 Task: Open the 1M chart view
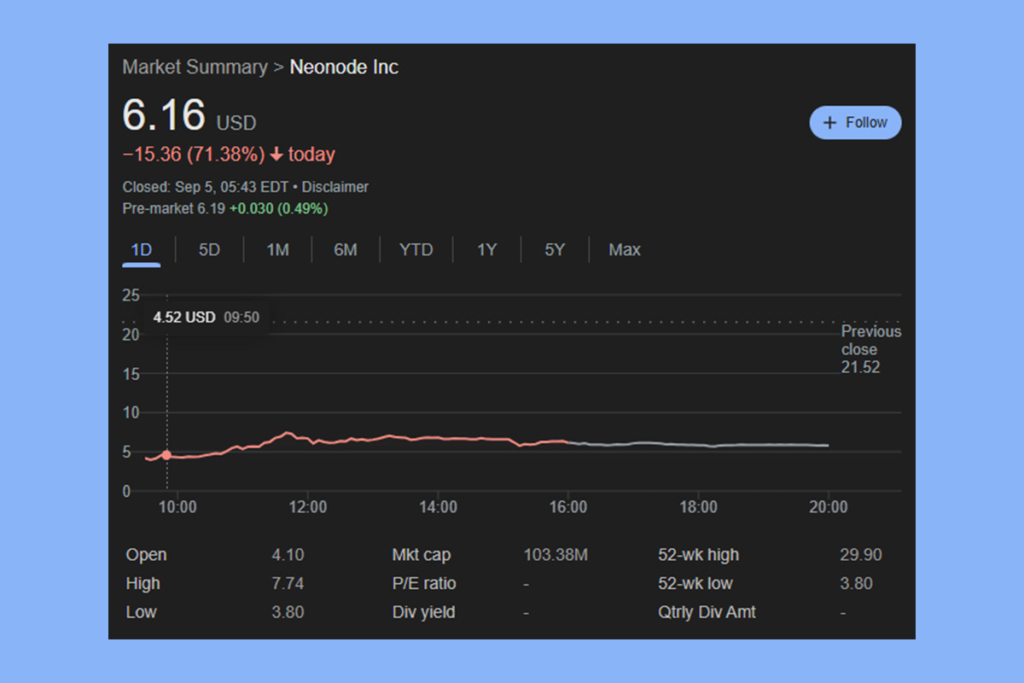pos(277,249)
